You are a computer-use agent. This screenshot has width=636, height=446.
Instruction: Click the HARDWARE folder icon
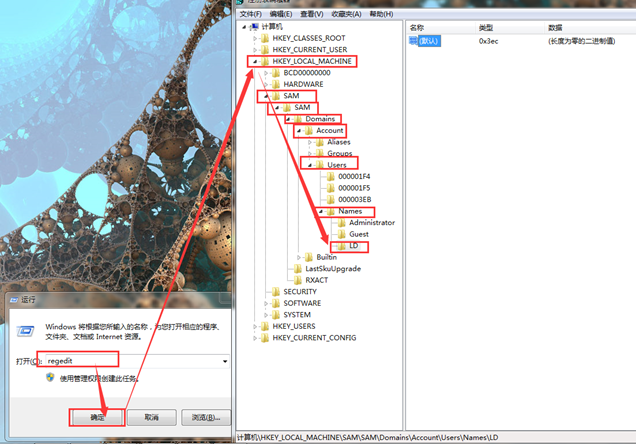(x=276, y=84)
